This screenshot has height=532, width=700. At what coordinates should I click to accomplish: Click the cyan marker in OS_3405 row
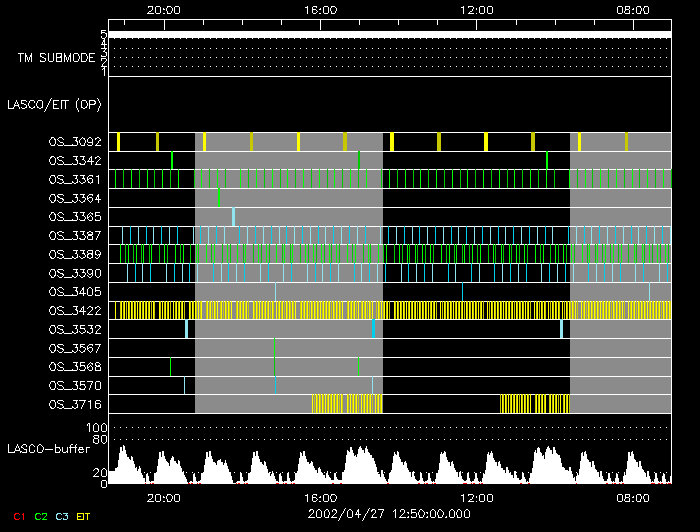pyautogui.click(x=462, y=292)
